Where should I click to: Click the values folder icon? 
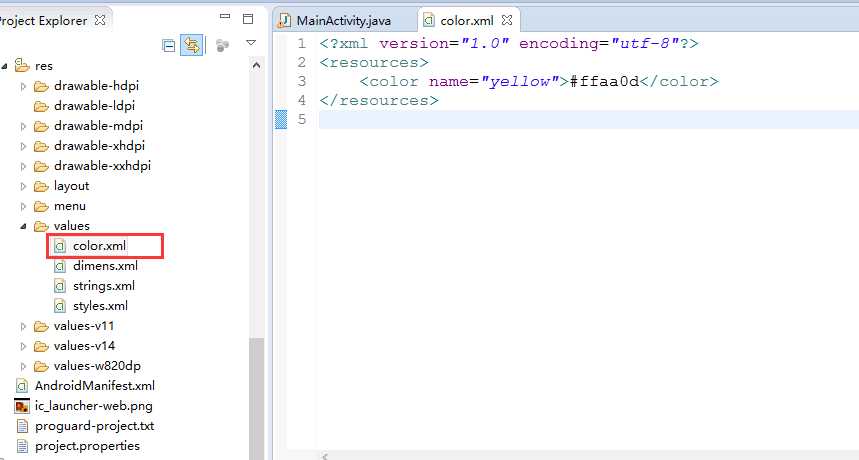41,226
